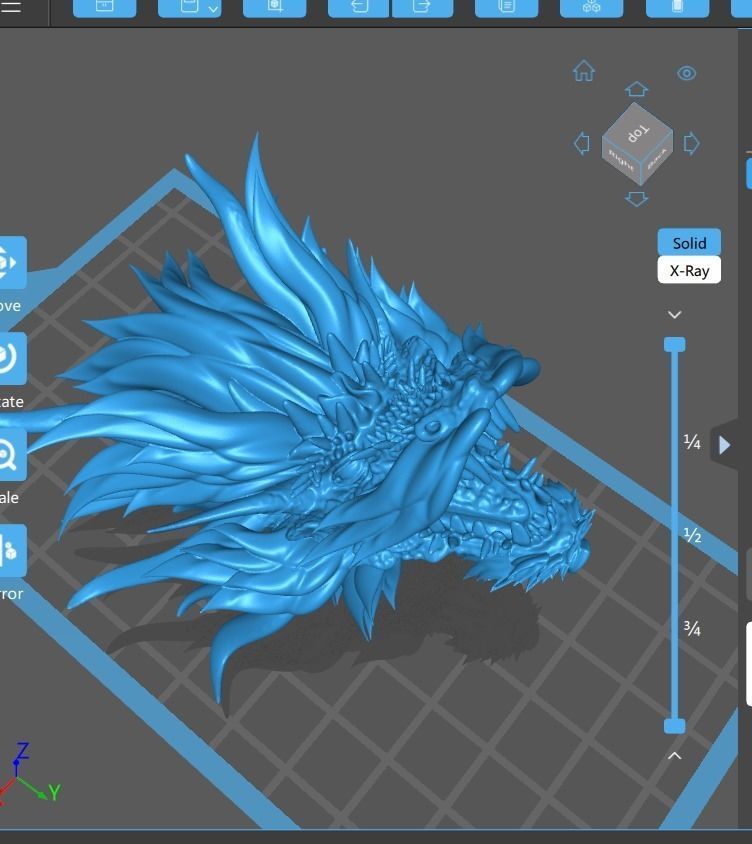Click the Open file toolbar button
The width and height of the screenshot is (752, 844).
click(104, 7)
